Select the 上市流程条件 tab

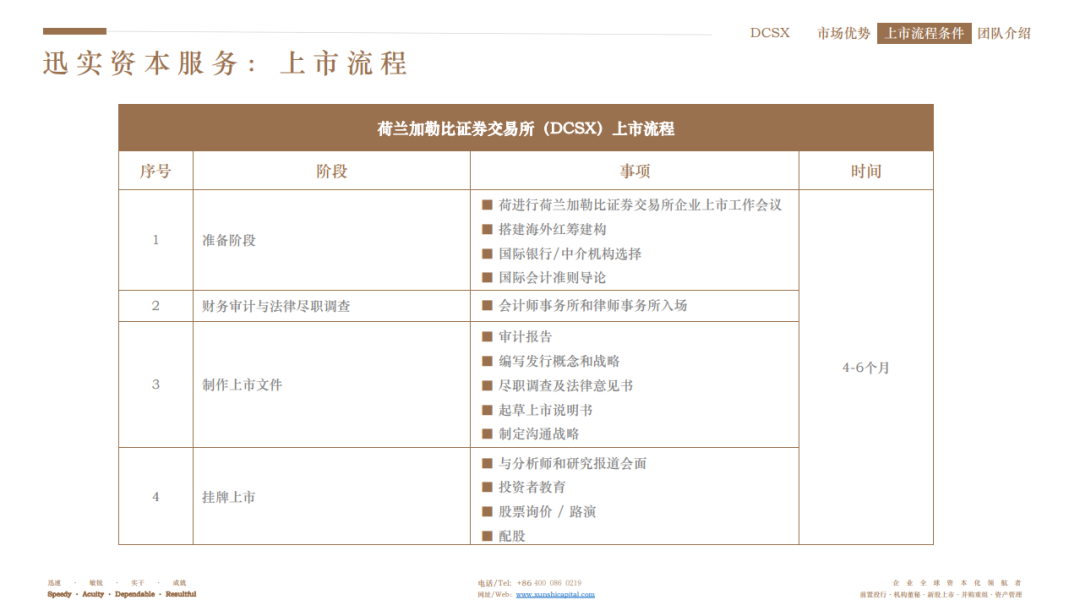pos(924,33)
